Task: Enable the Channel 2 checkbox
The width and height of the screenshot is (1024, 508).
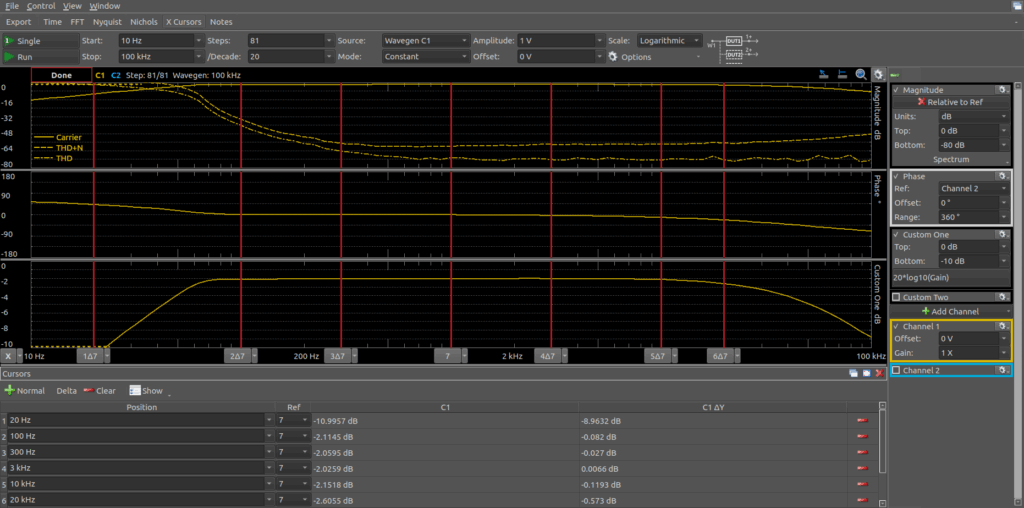Action: pyautogui.click(x=896, y=371)
